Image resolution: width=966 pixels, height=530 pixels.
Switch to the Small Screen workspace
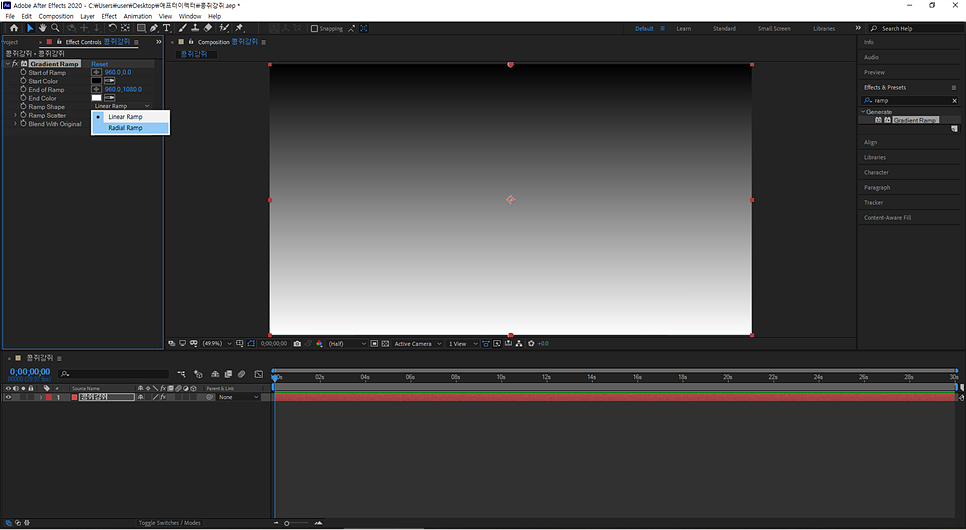pos(774,28)
